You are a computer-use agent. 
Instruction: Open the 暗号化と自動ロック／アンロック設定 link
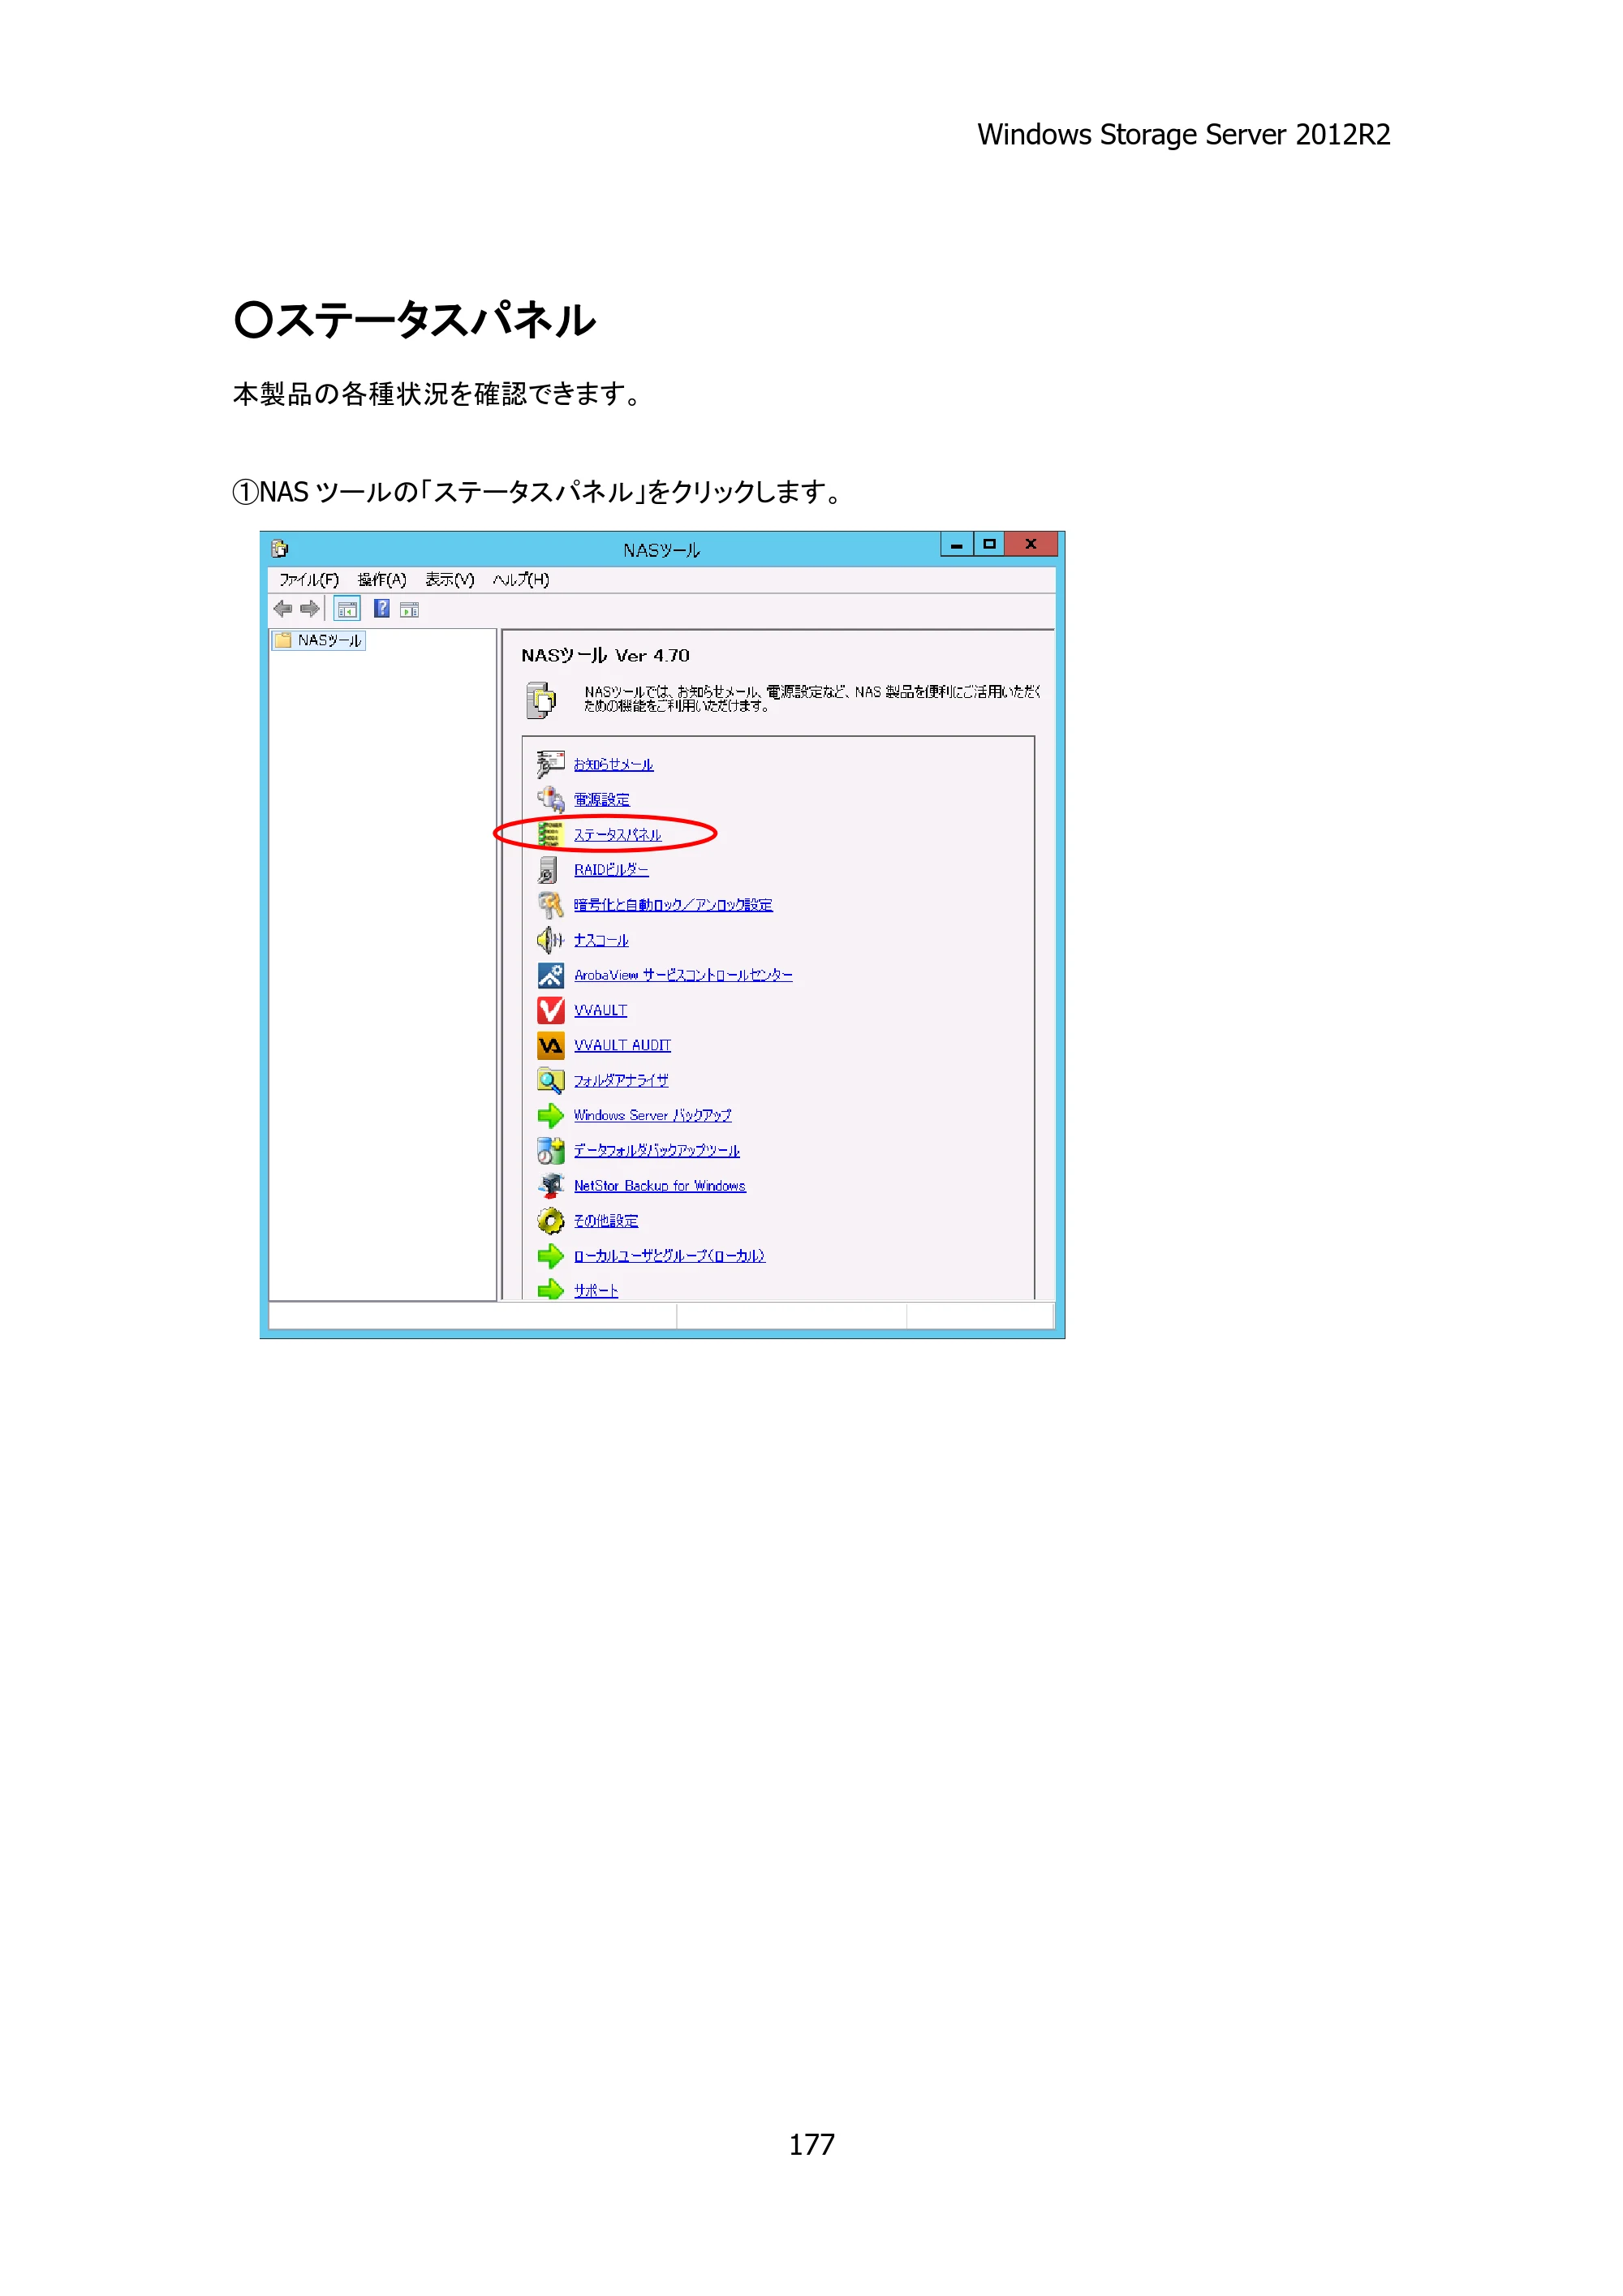[673, 905]
